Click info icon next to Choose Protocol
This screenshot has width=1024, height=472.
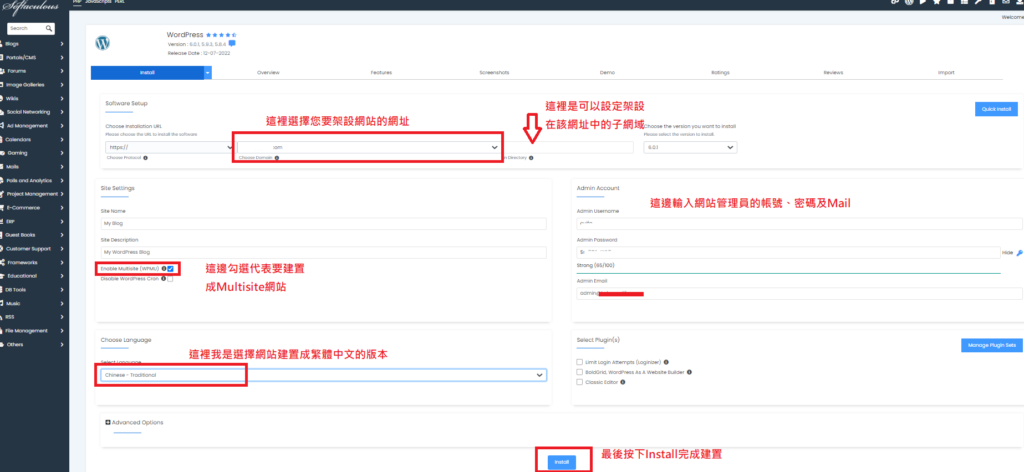145,158
